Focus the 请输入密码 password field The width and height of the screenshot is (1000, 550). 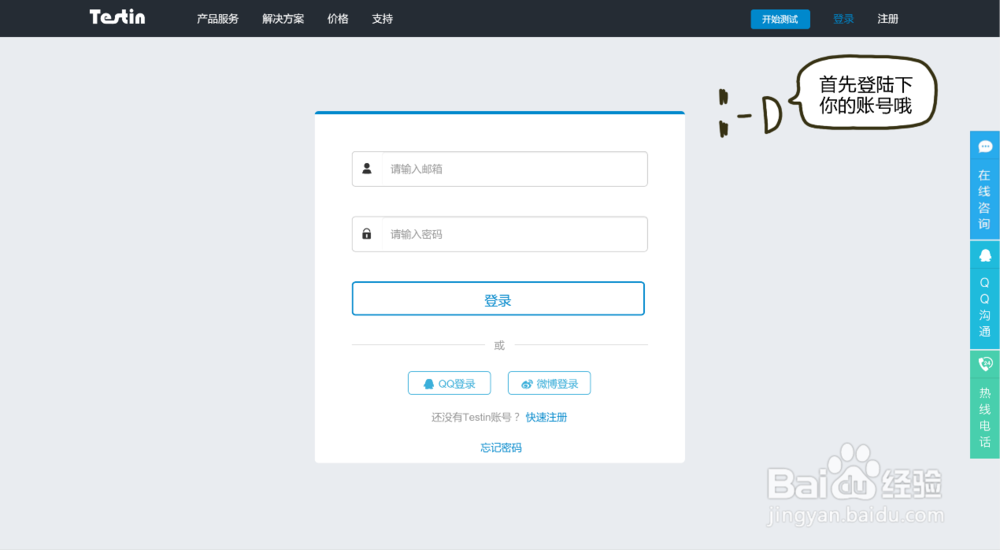point(499,234)
